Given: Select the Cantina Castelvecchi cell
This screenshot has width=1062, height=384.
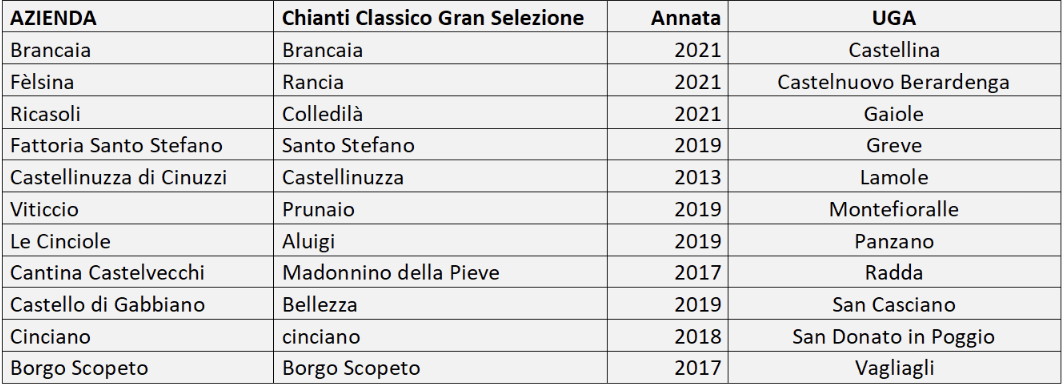Looking at the screenshot, I should coord(138,273).
